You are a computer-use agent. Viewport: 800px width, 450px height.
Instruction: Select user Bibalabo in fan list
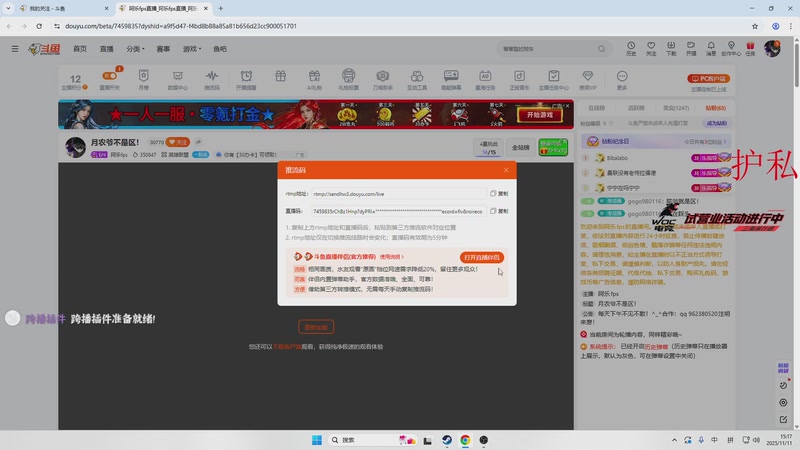[617, 158]
